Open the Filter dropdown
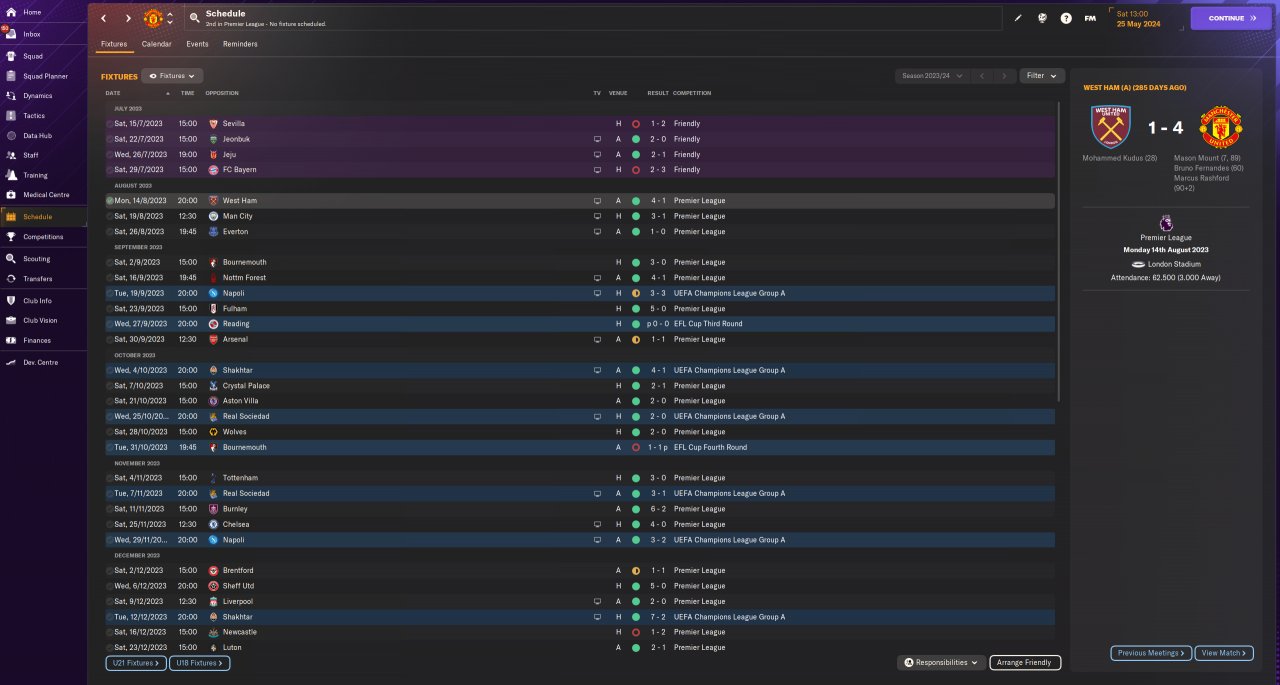1280x685 pixels. click(1042, 76)
